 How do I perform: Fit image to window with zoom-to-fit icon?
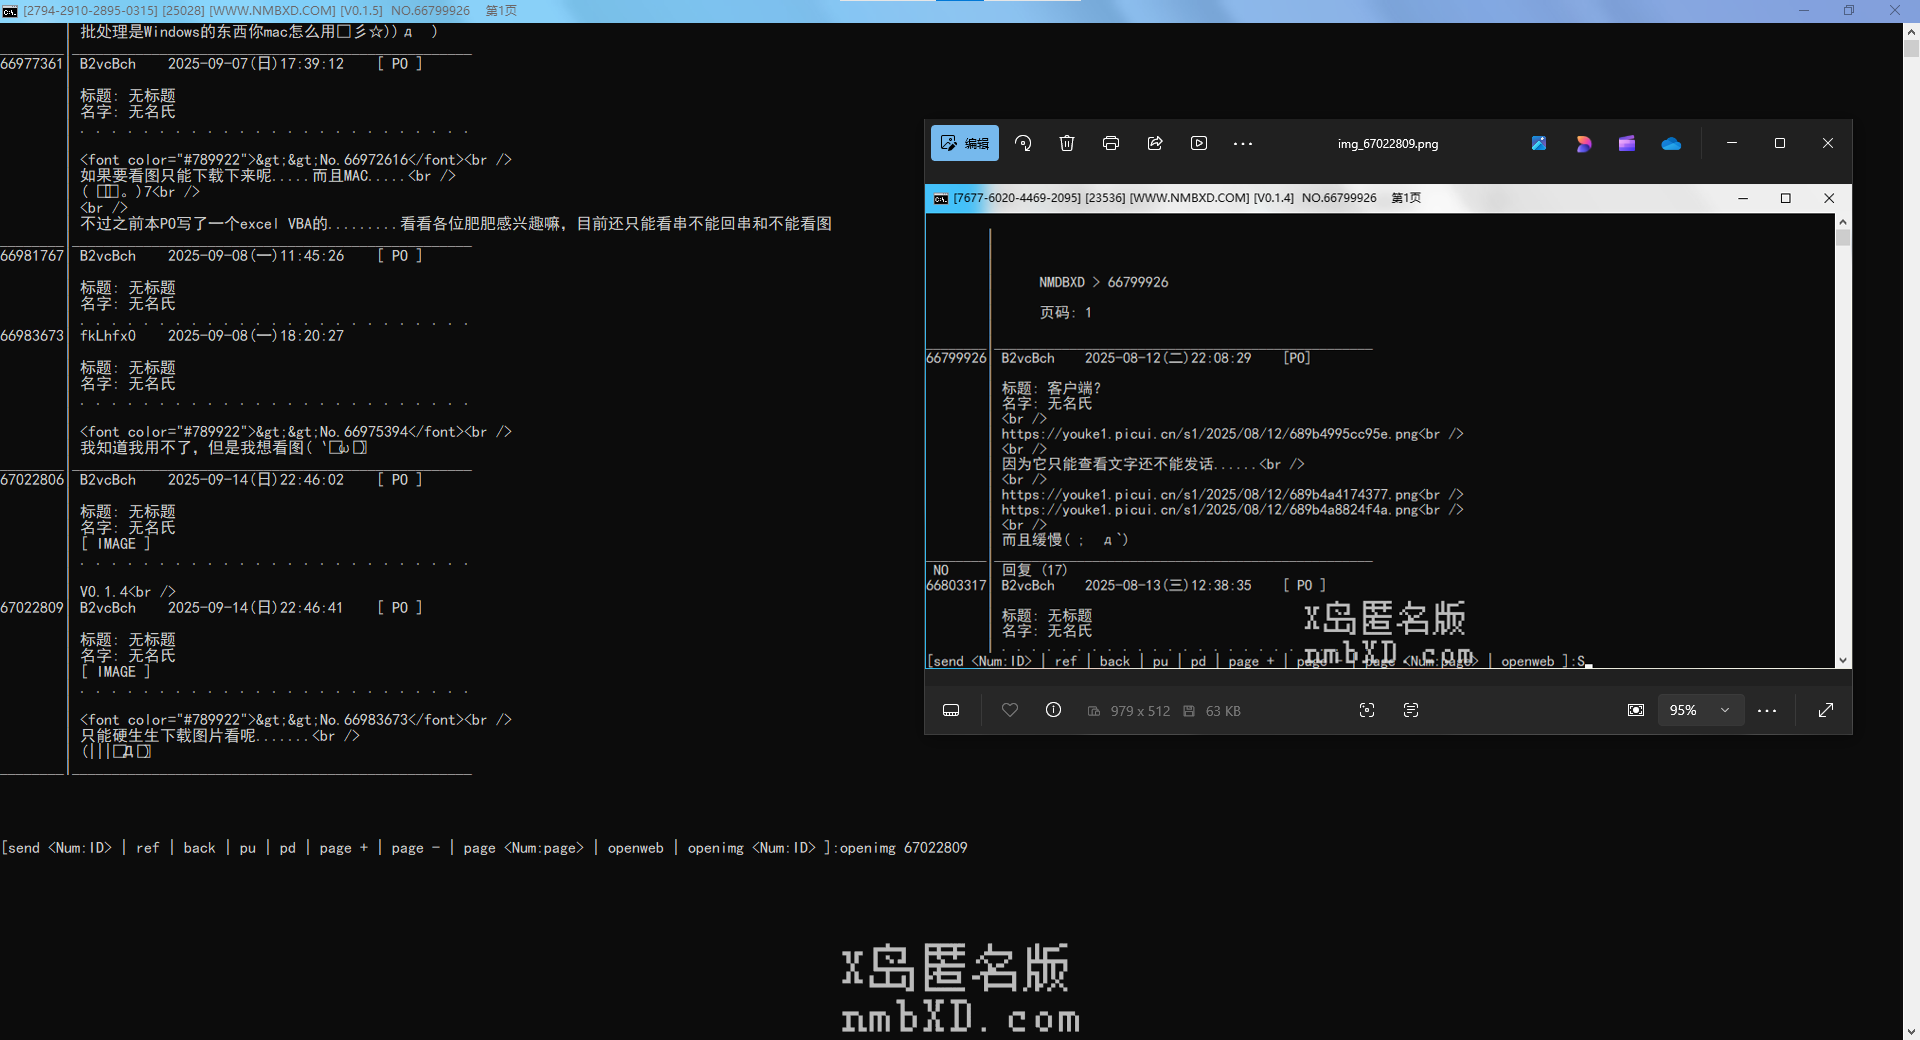click(x=1636, y=710)
